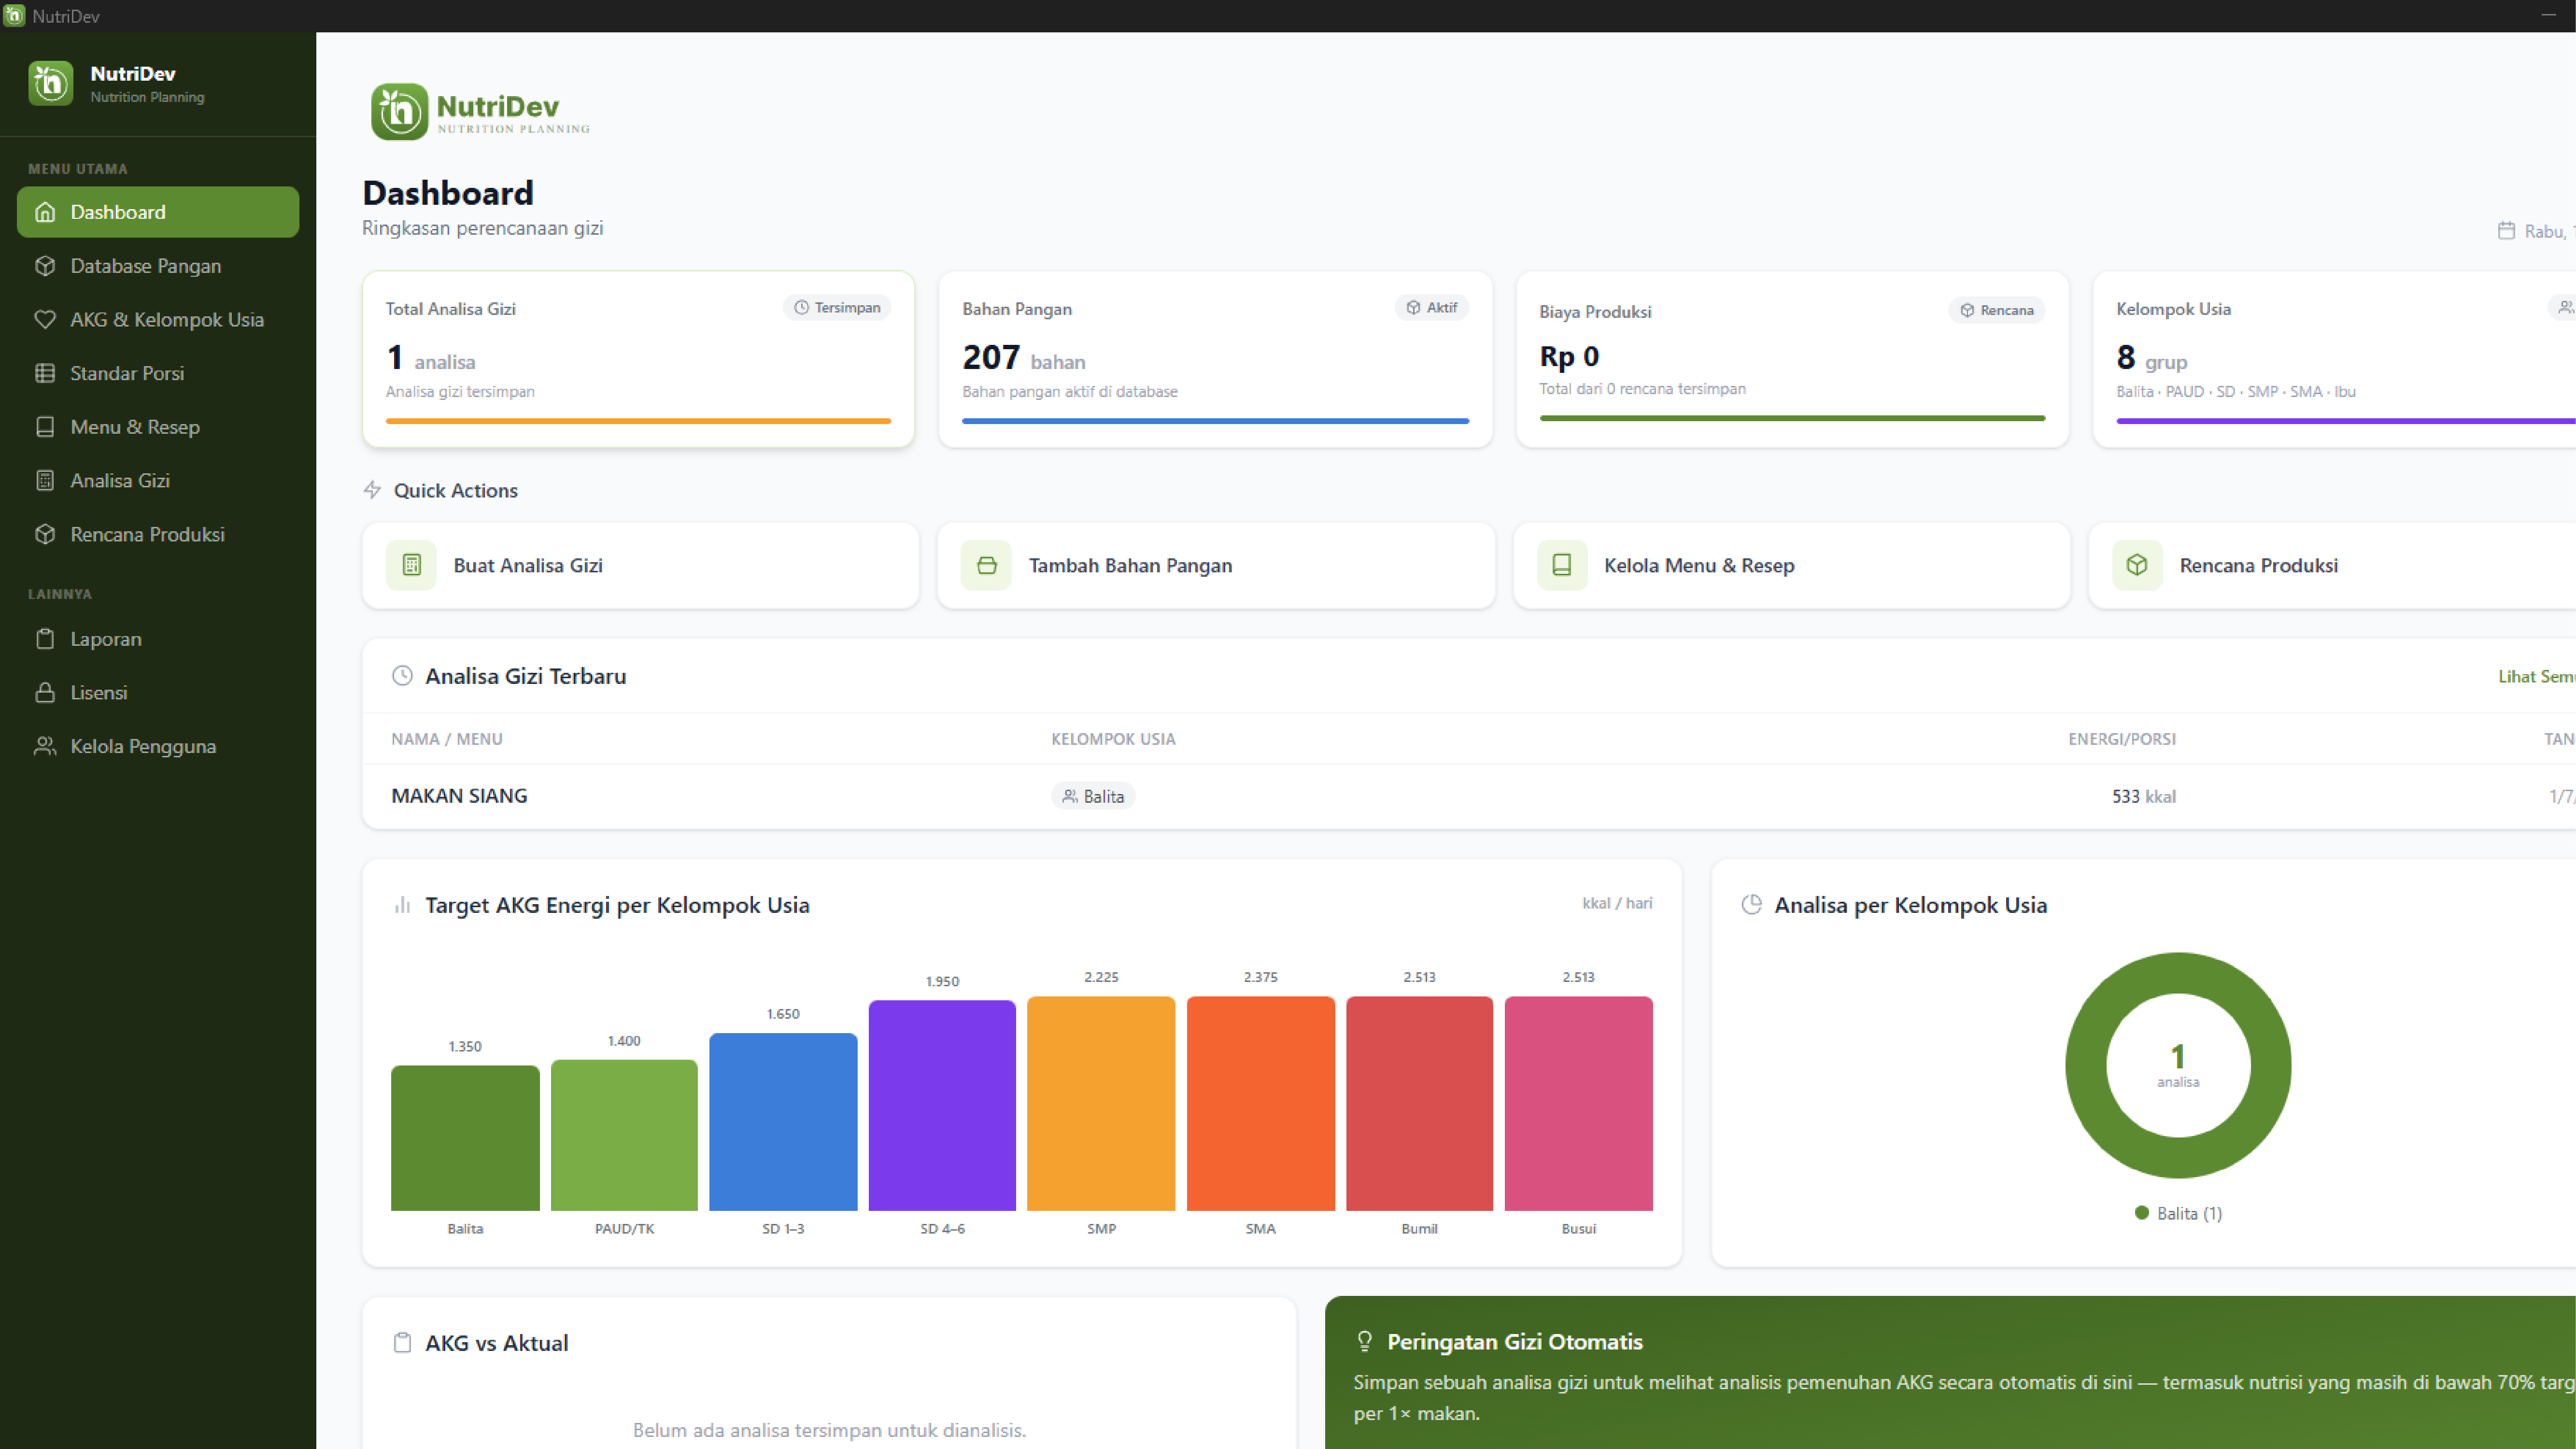Image resolution: width=2576 pixels, height=1449 pixels.
Task: Click the clipboard icon beside Laporan
Action: [45, 639]
